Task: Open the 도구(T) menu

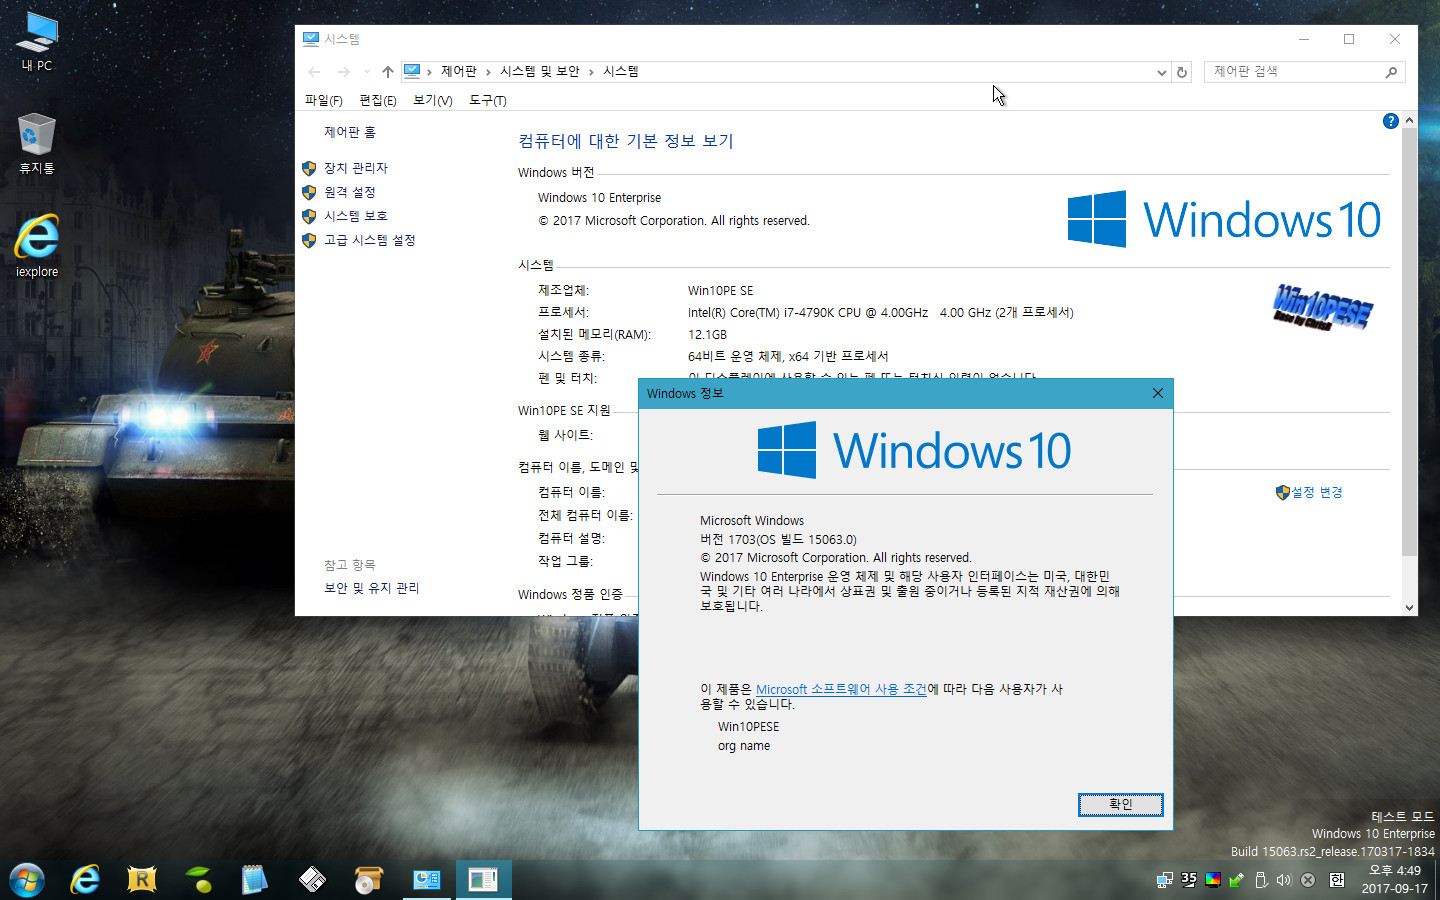Action: 488,100
